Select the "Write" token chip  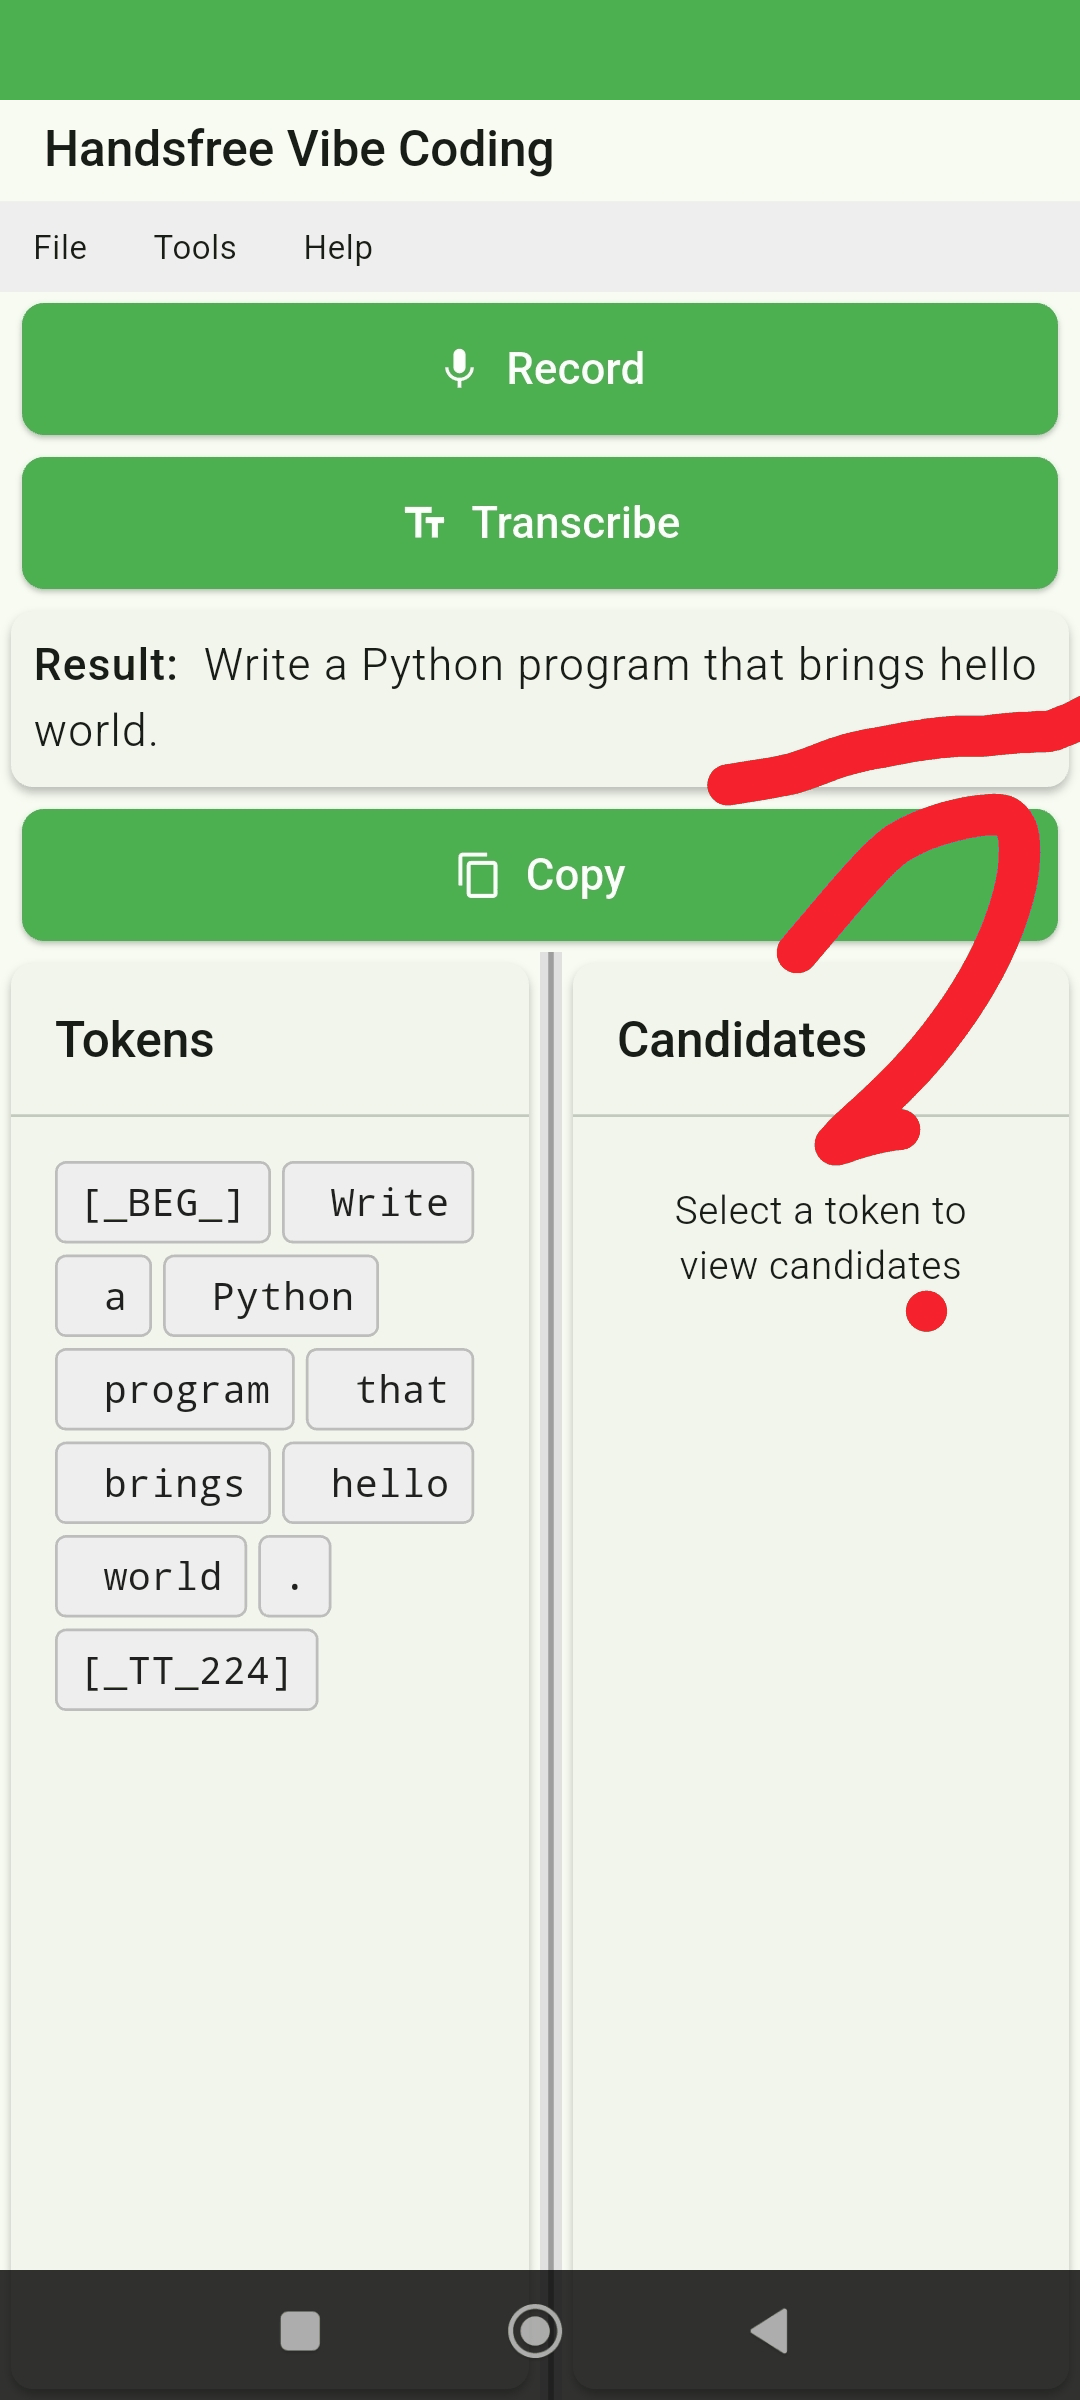[378, 1202]
